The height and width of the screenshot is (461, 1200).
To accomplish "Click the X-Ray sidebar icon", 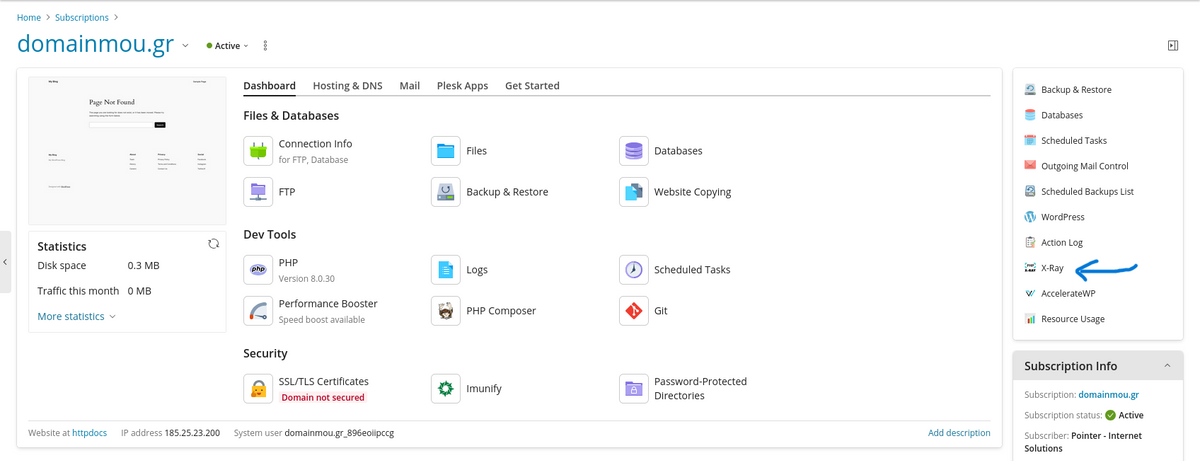I will 1030,268.
